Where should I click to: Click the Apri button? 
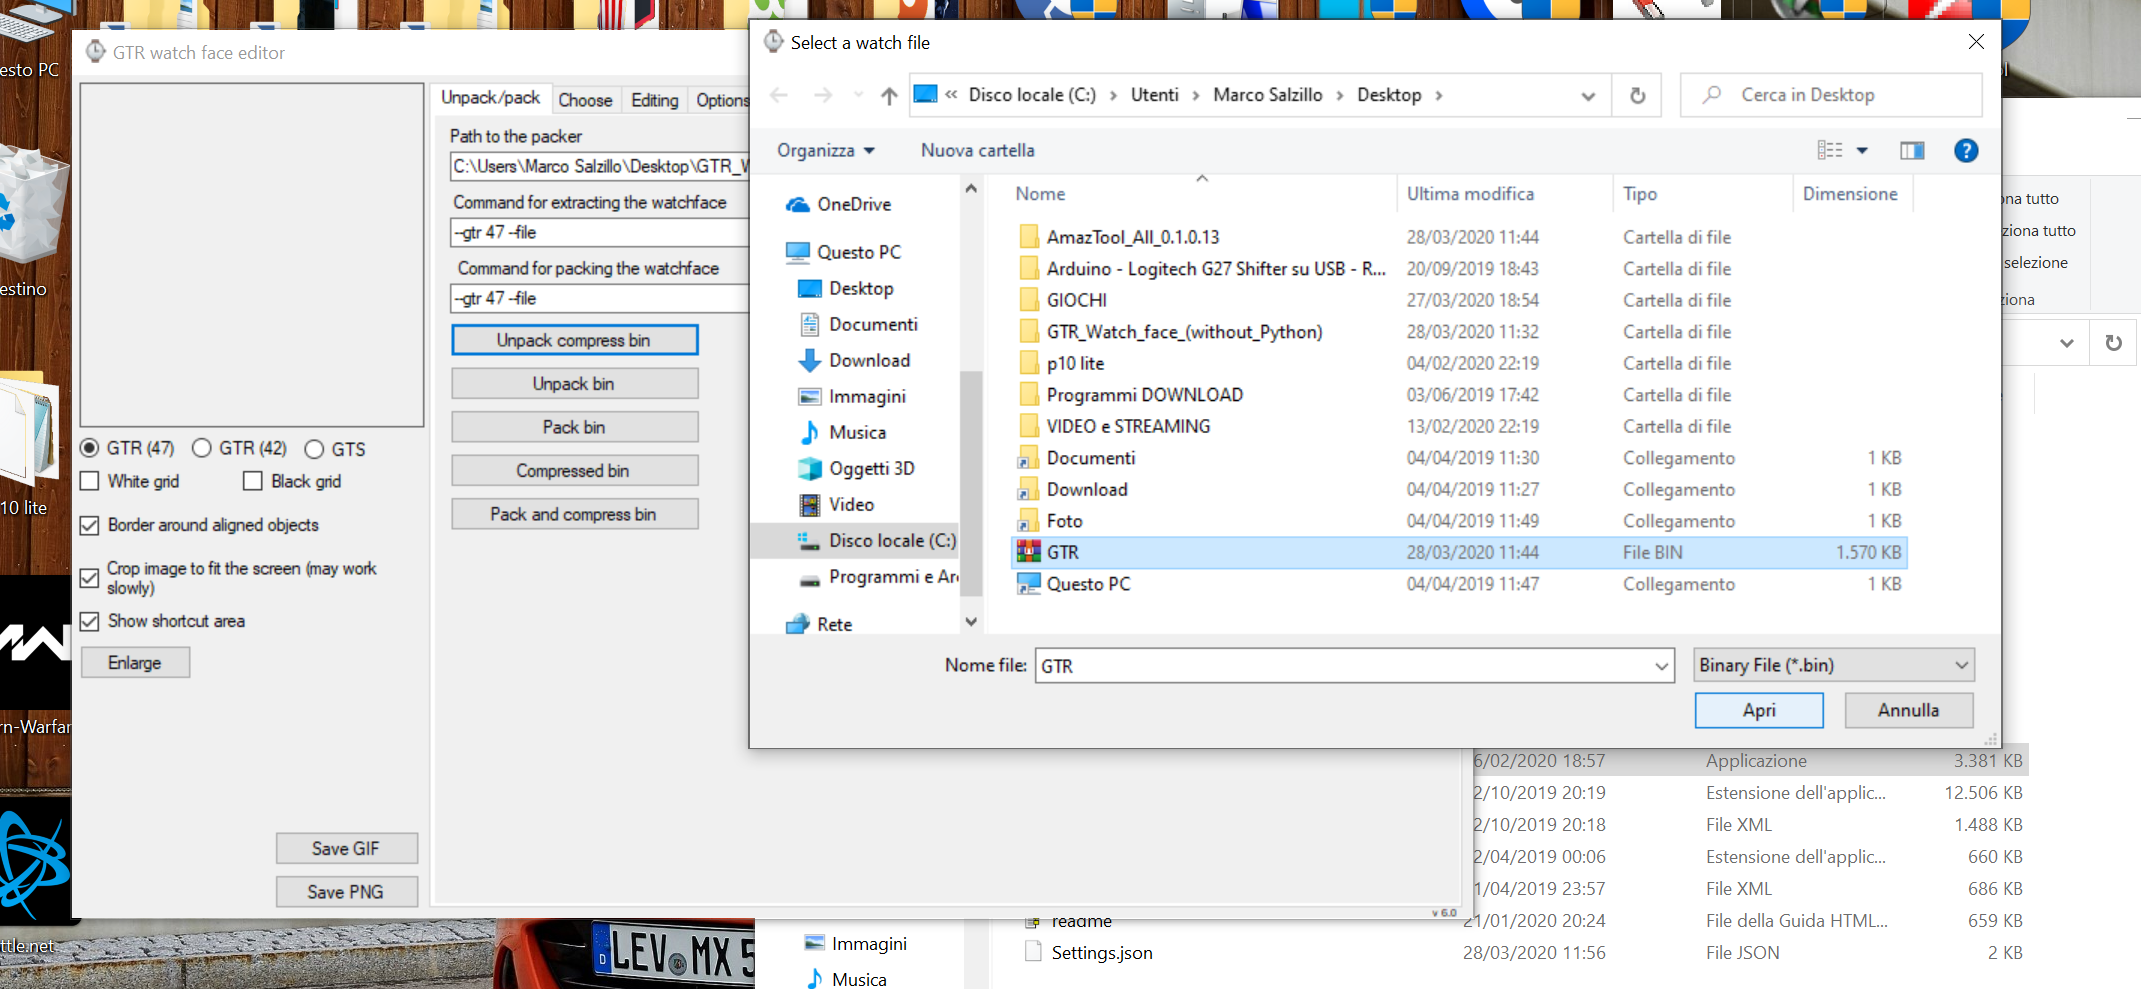1759,710
